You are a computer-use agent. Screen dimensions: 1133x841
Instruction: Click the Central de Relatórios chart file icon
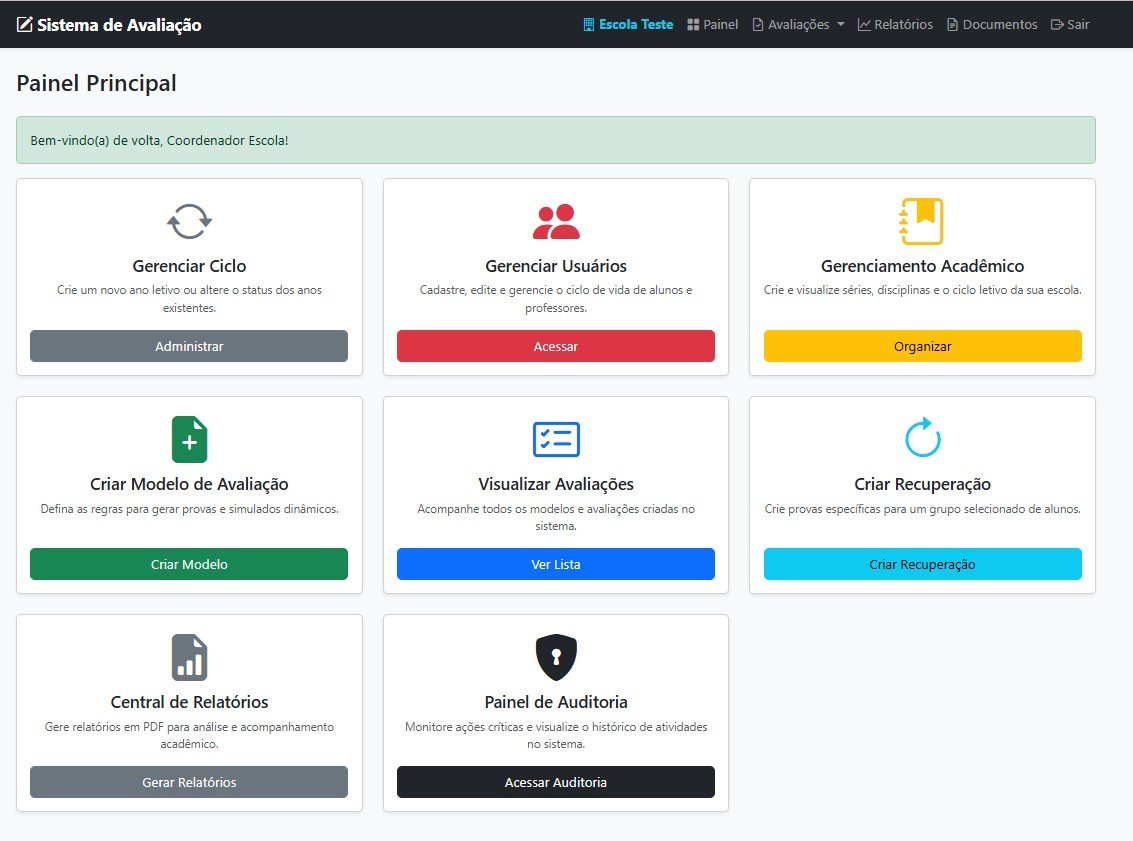[189, 657]
